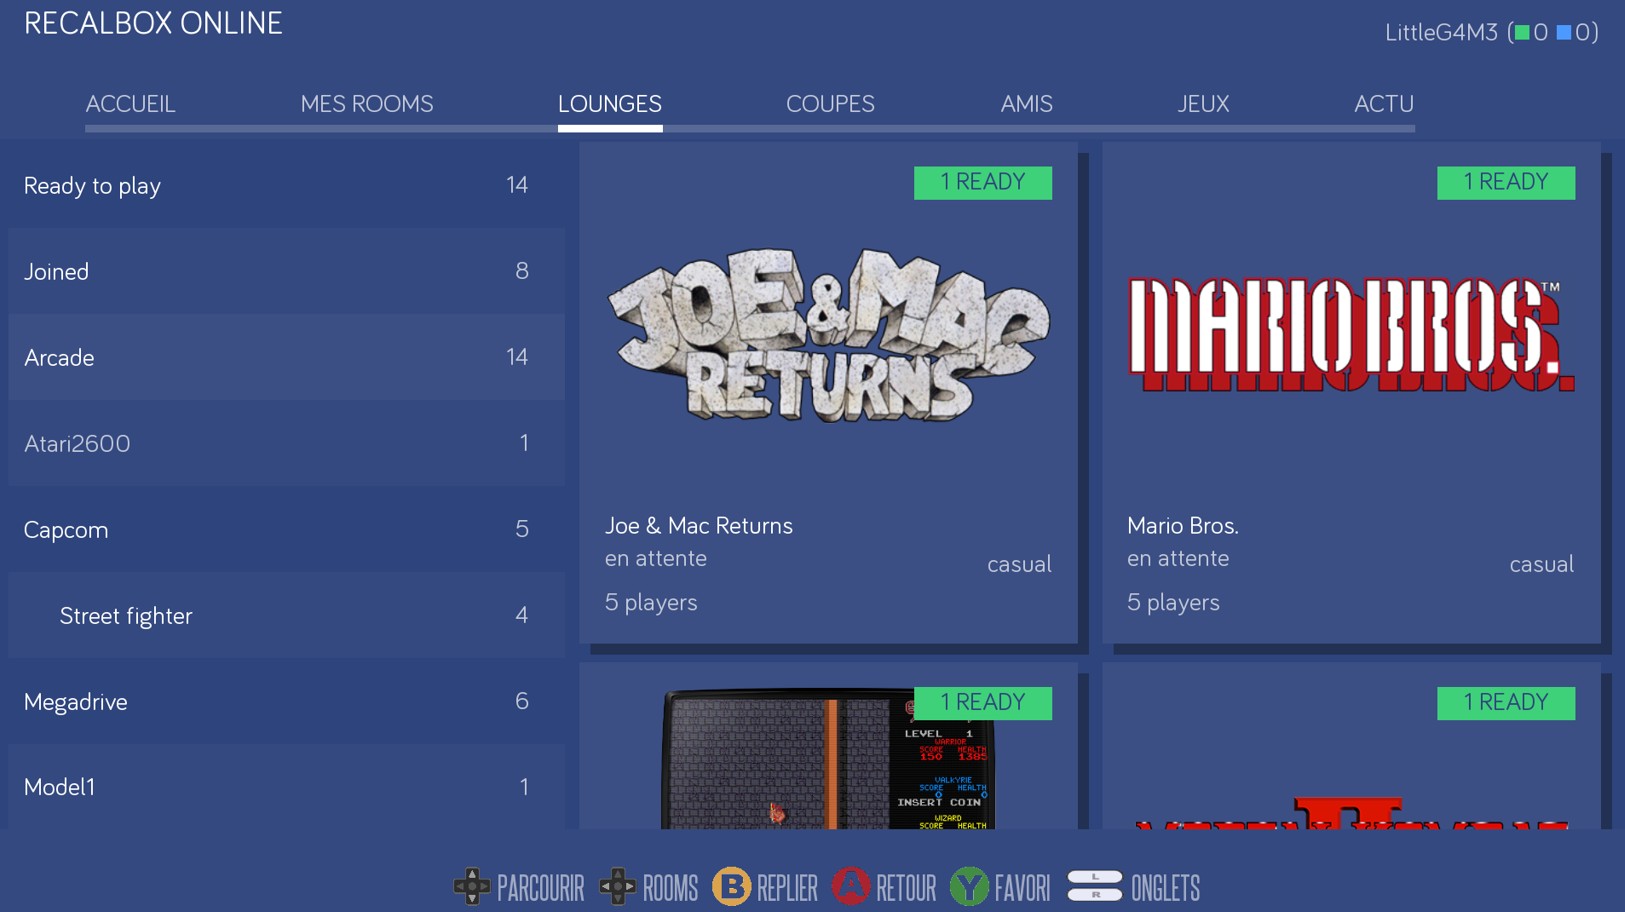Click 1 READY badge on Joe & Mac Returns
This screenshot has height=912, width=1625.
click(983, 183)
